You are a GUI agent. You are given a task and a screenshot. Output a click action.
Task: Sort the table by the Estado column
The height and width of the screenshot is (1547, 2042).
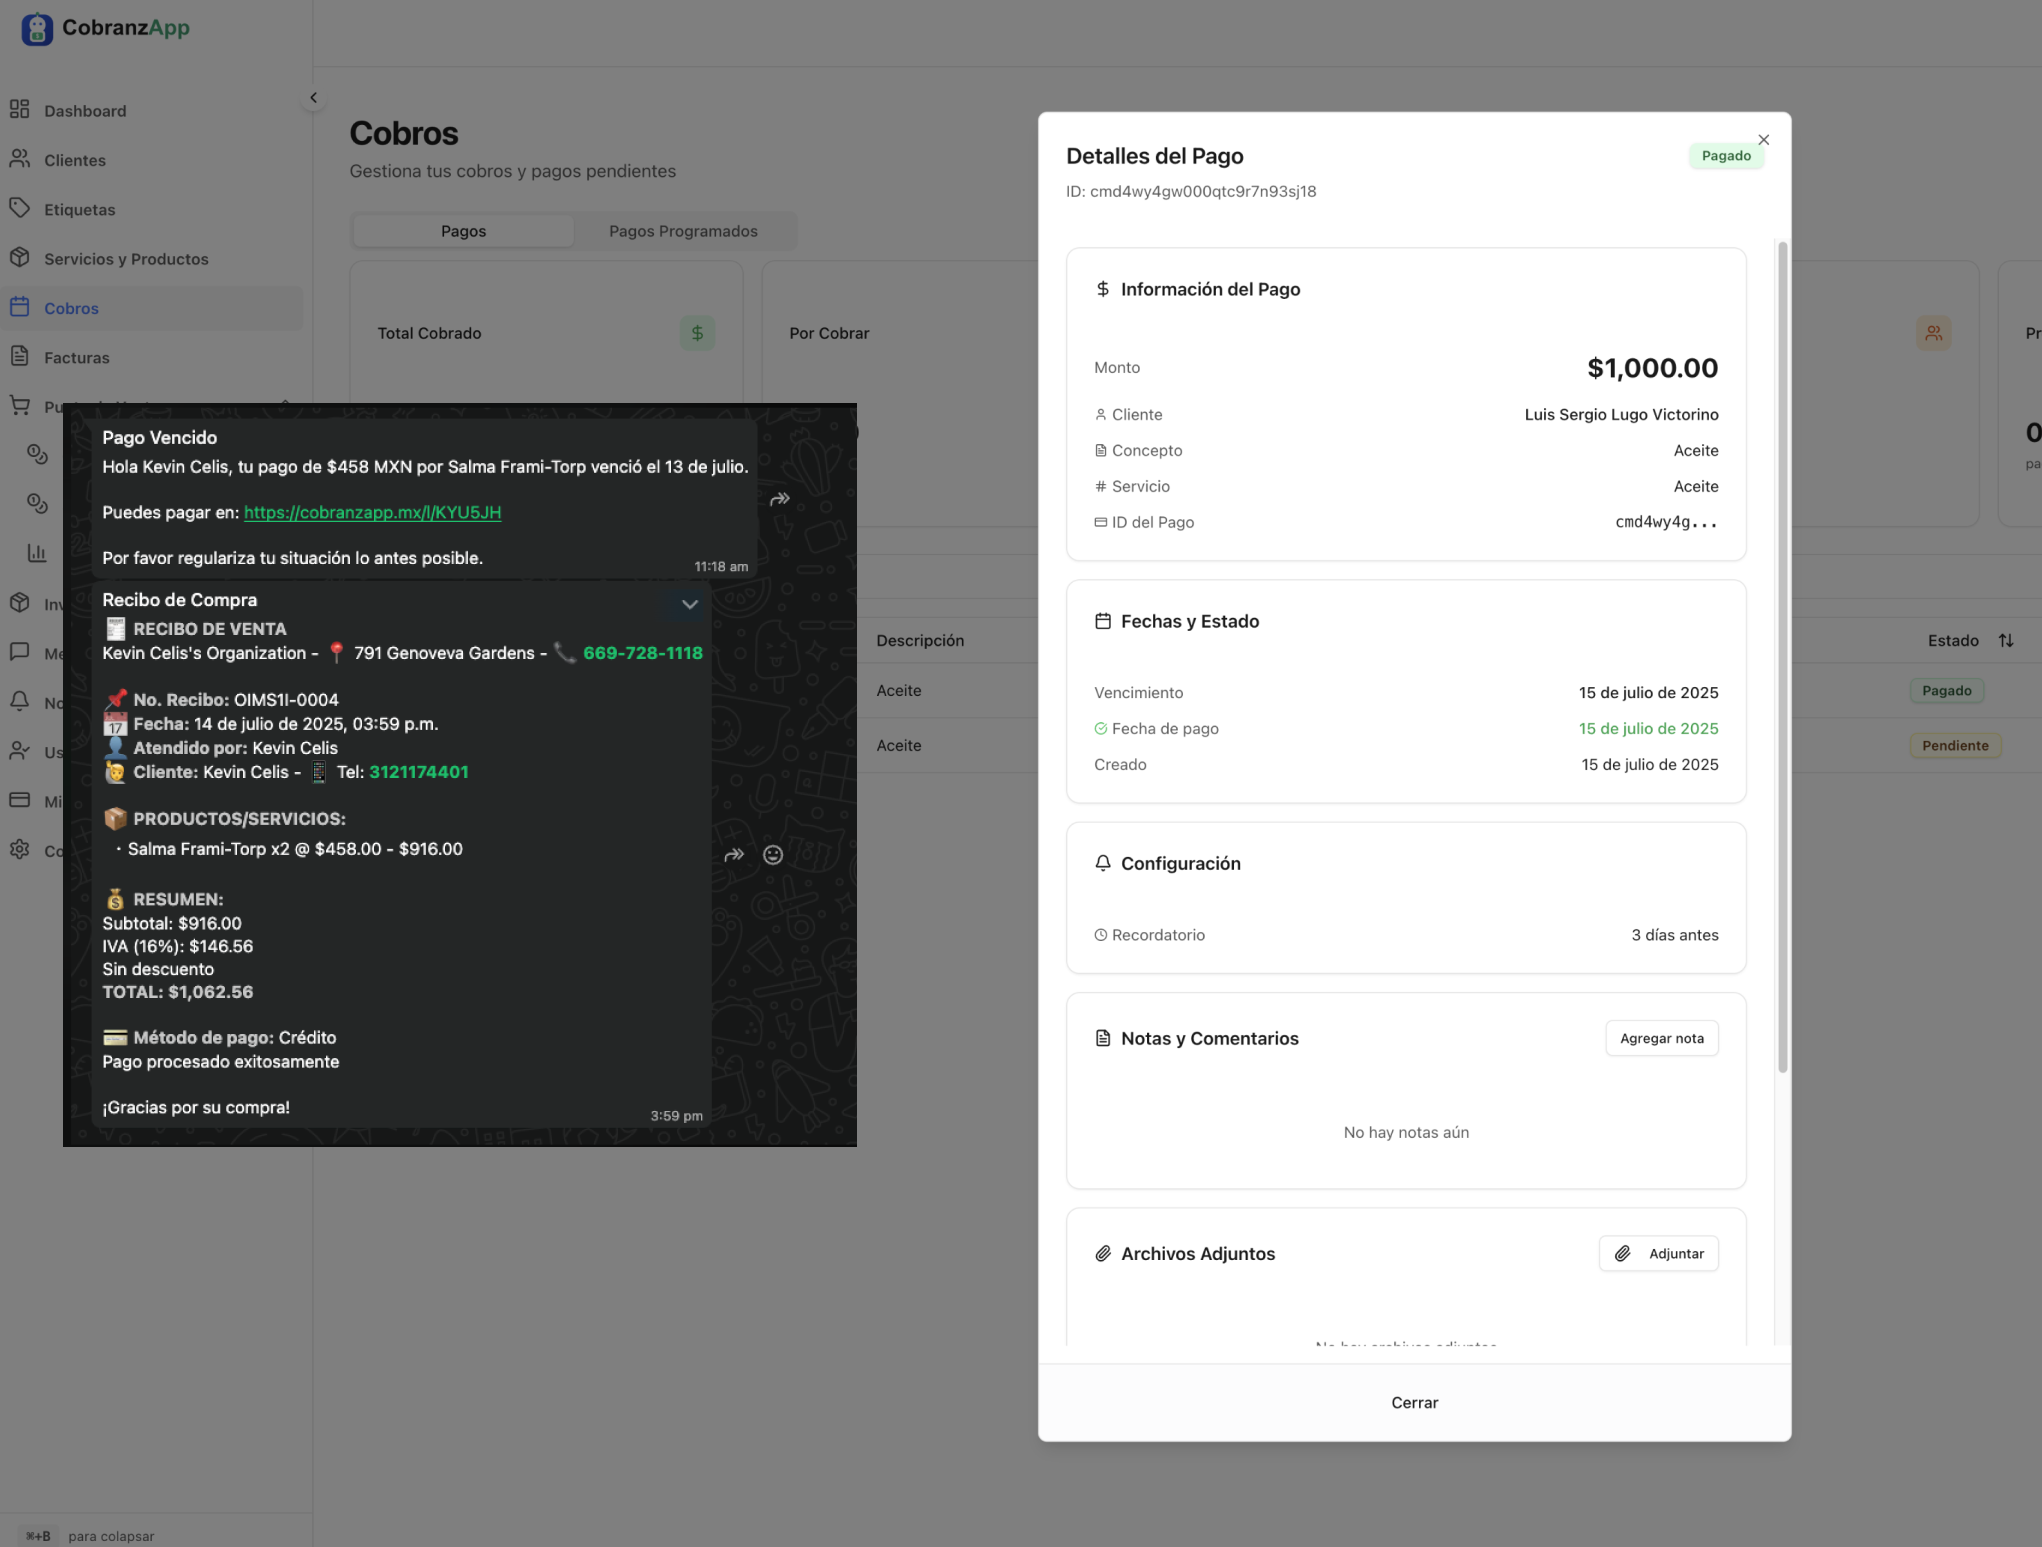(x=2005, y=641)
